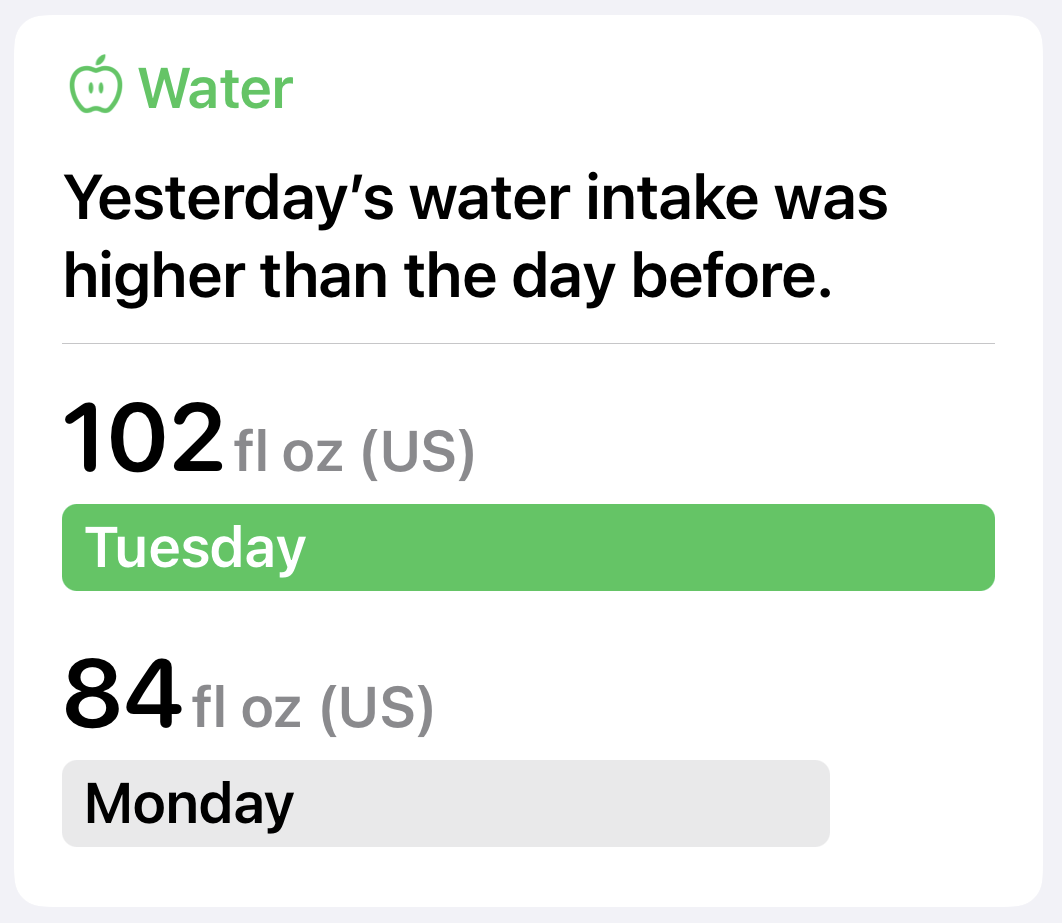
Task: Click the text 'higher than the day before.'
Action: pyautogui.click(x=448, y=279)
